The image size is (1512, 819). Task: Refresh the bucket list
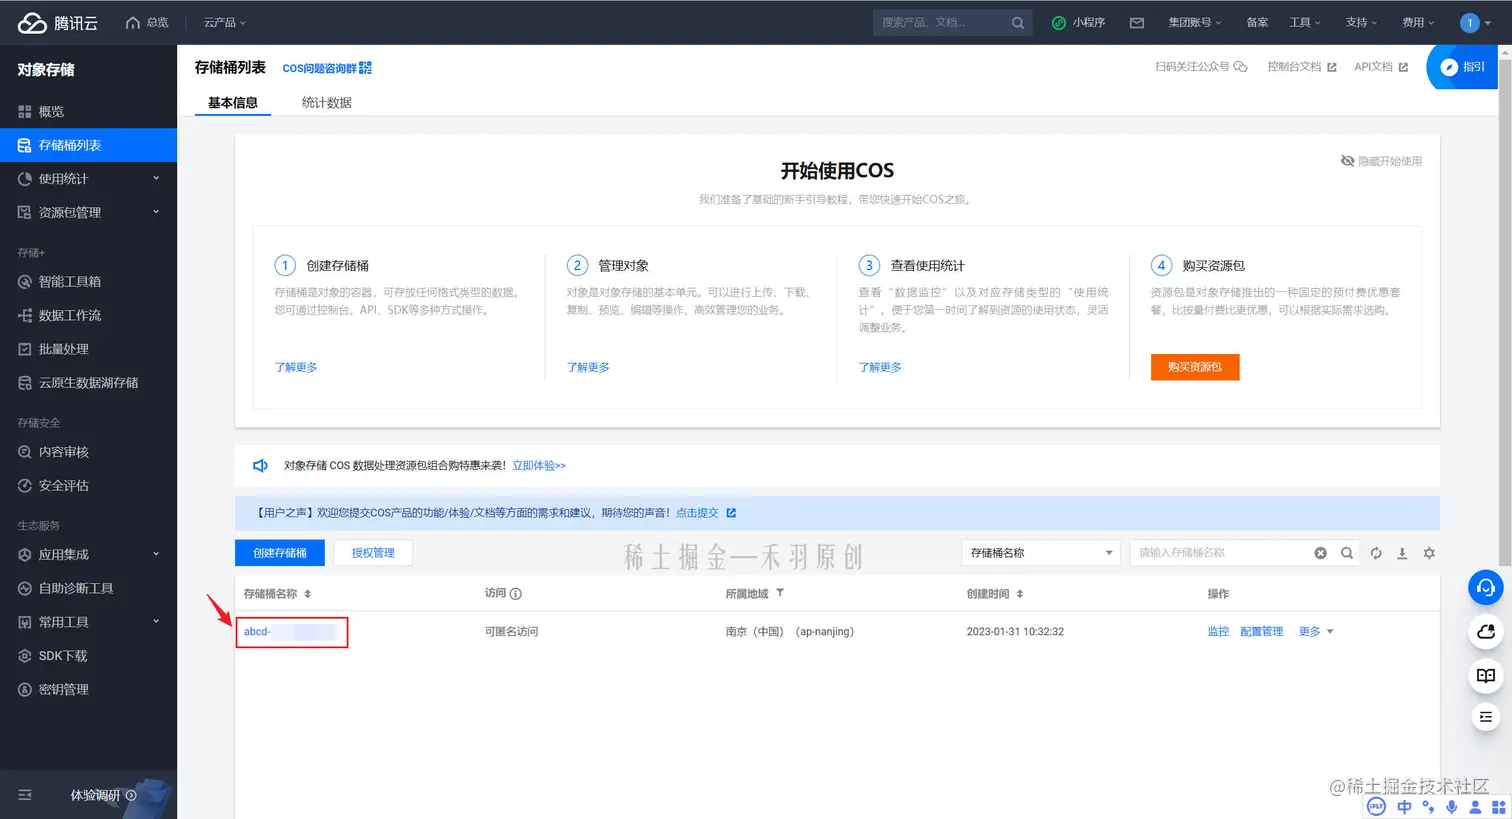point(1376,553)
